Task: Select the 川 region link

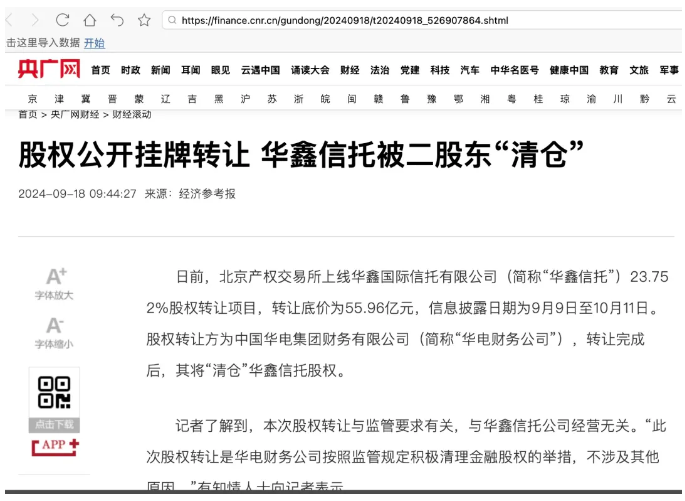Action: pyautogui.click(x=618, y=99)
